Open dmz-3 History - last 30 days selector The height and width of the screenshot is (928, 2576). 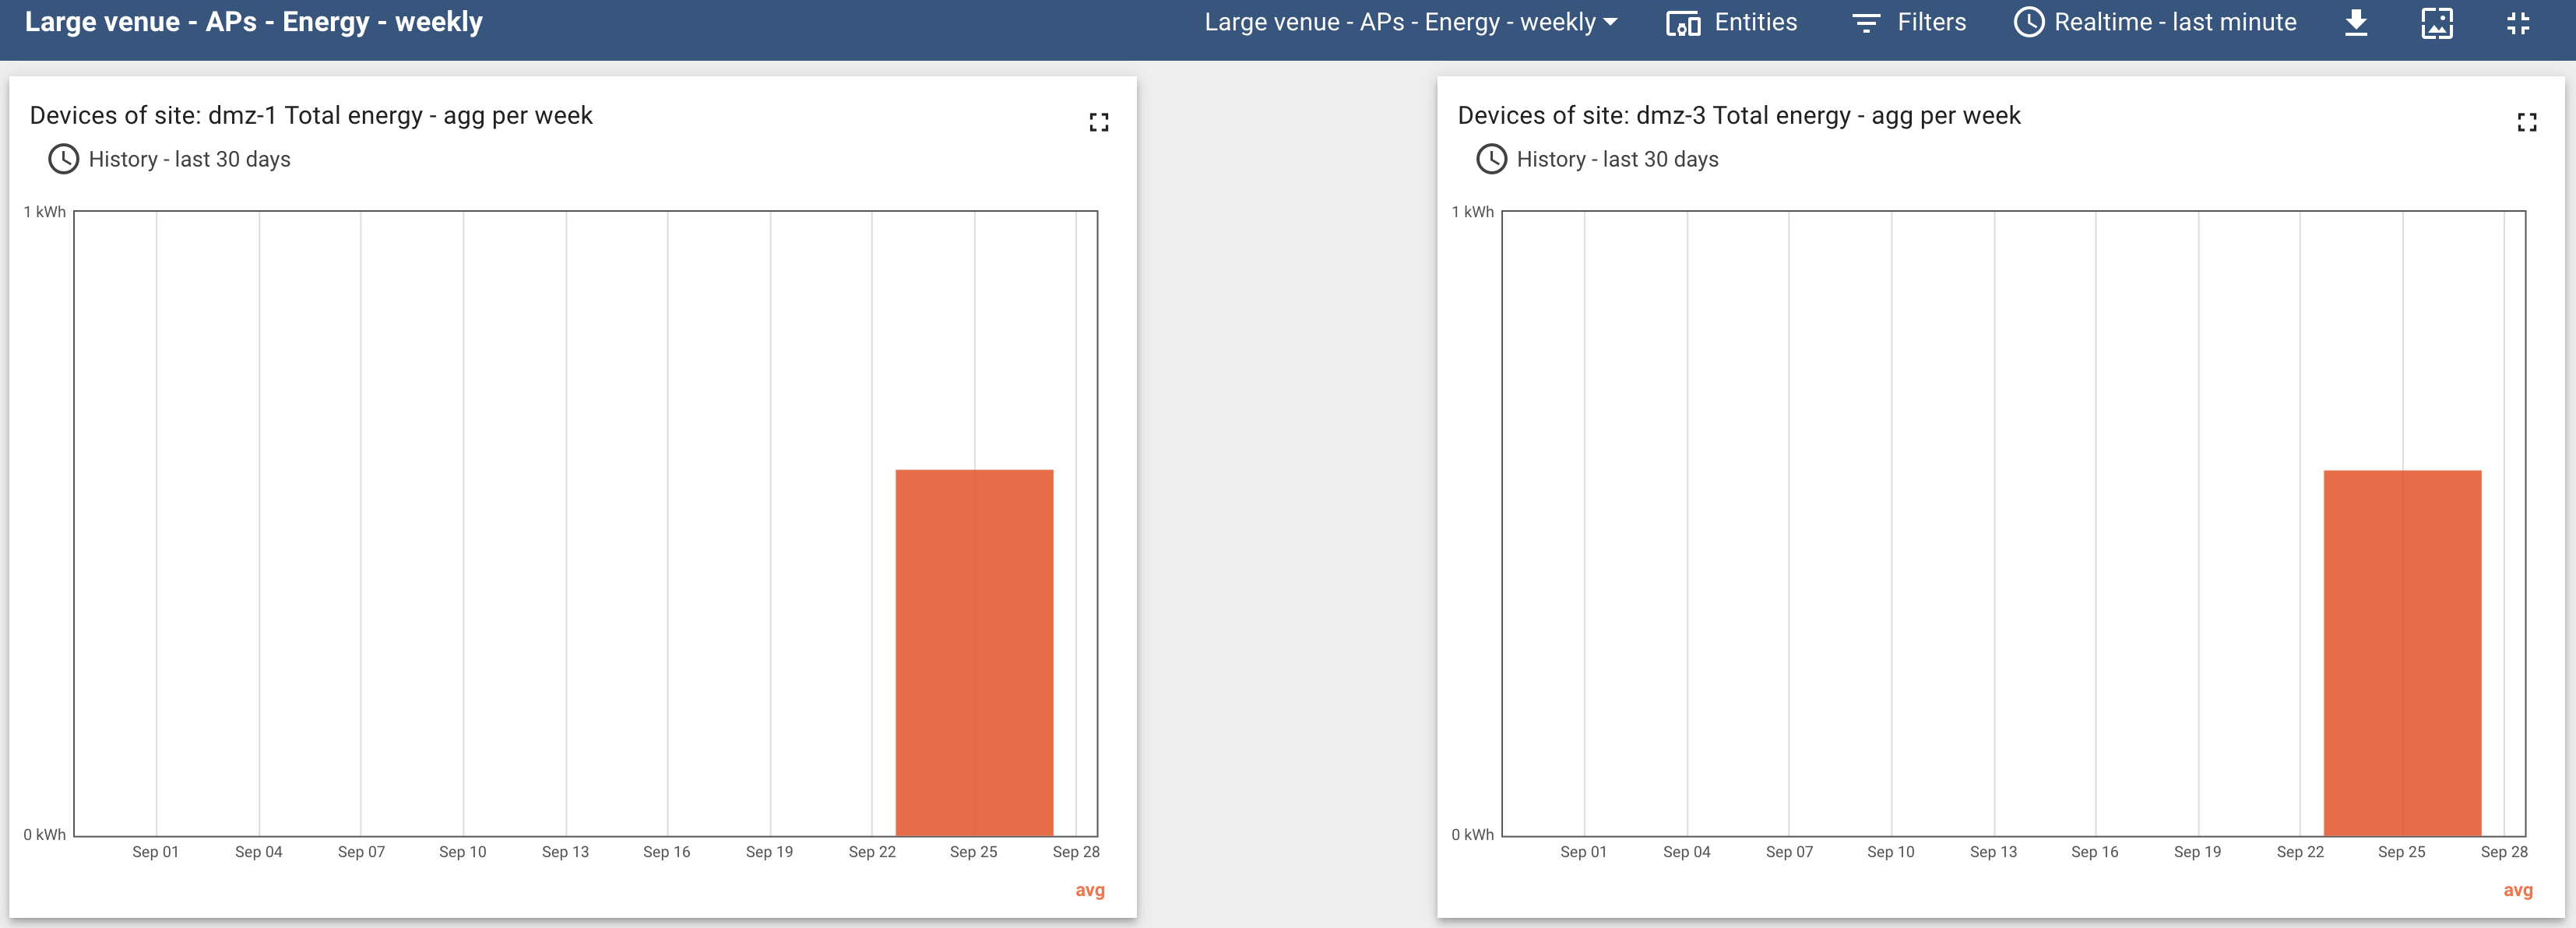tap(1617, 159)
